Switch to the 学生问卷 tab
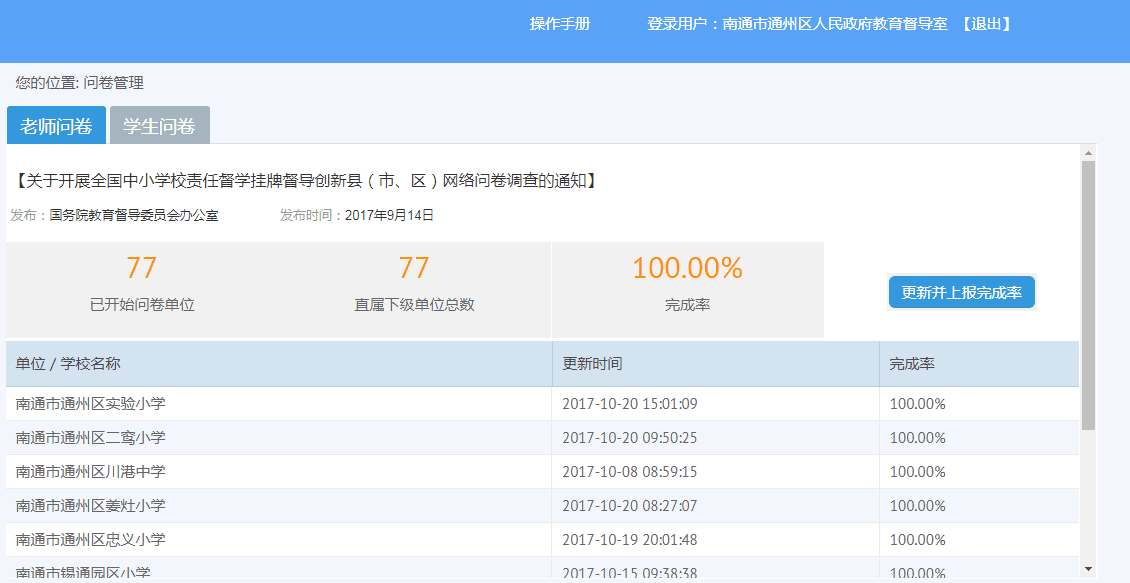 (159, 126)
